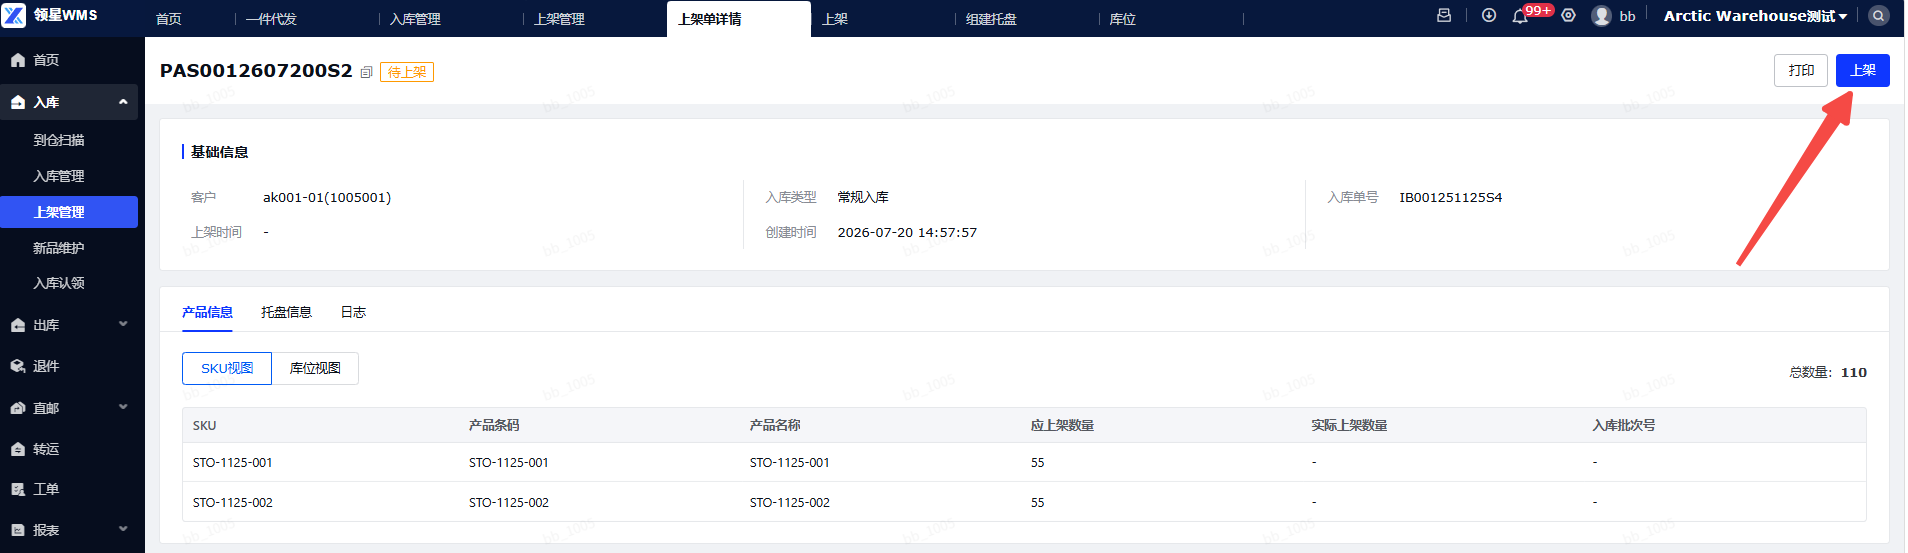Screen dimensions: 1908x553
Task: Switch to the 上架 top tab
Action: [835, 19]
